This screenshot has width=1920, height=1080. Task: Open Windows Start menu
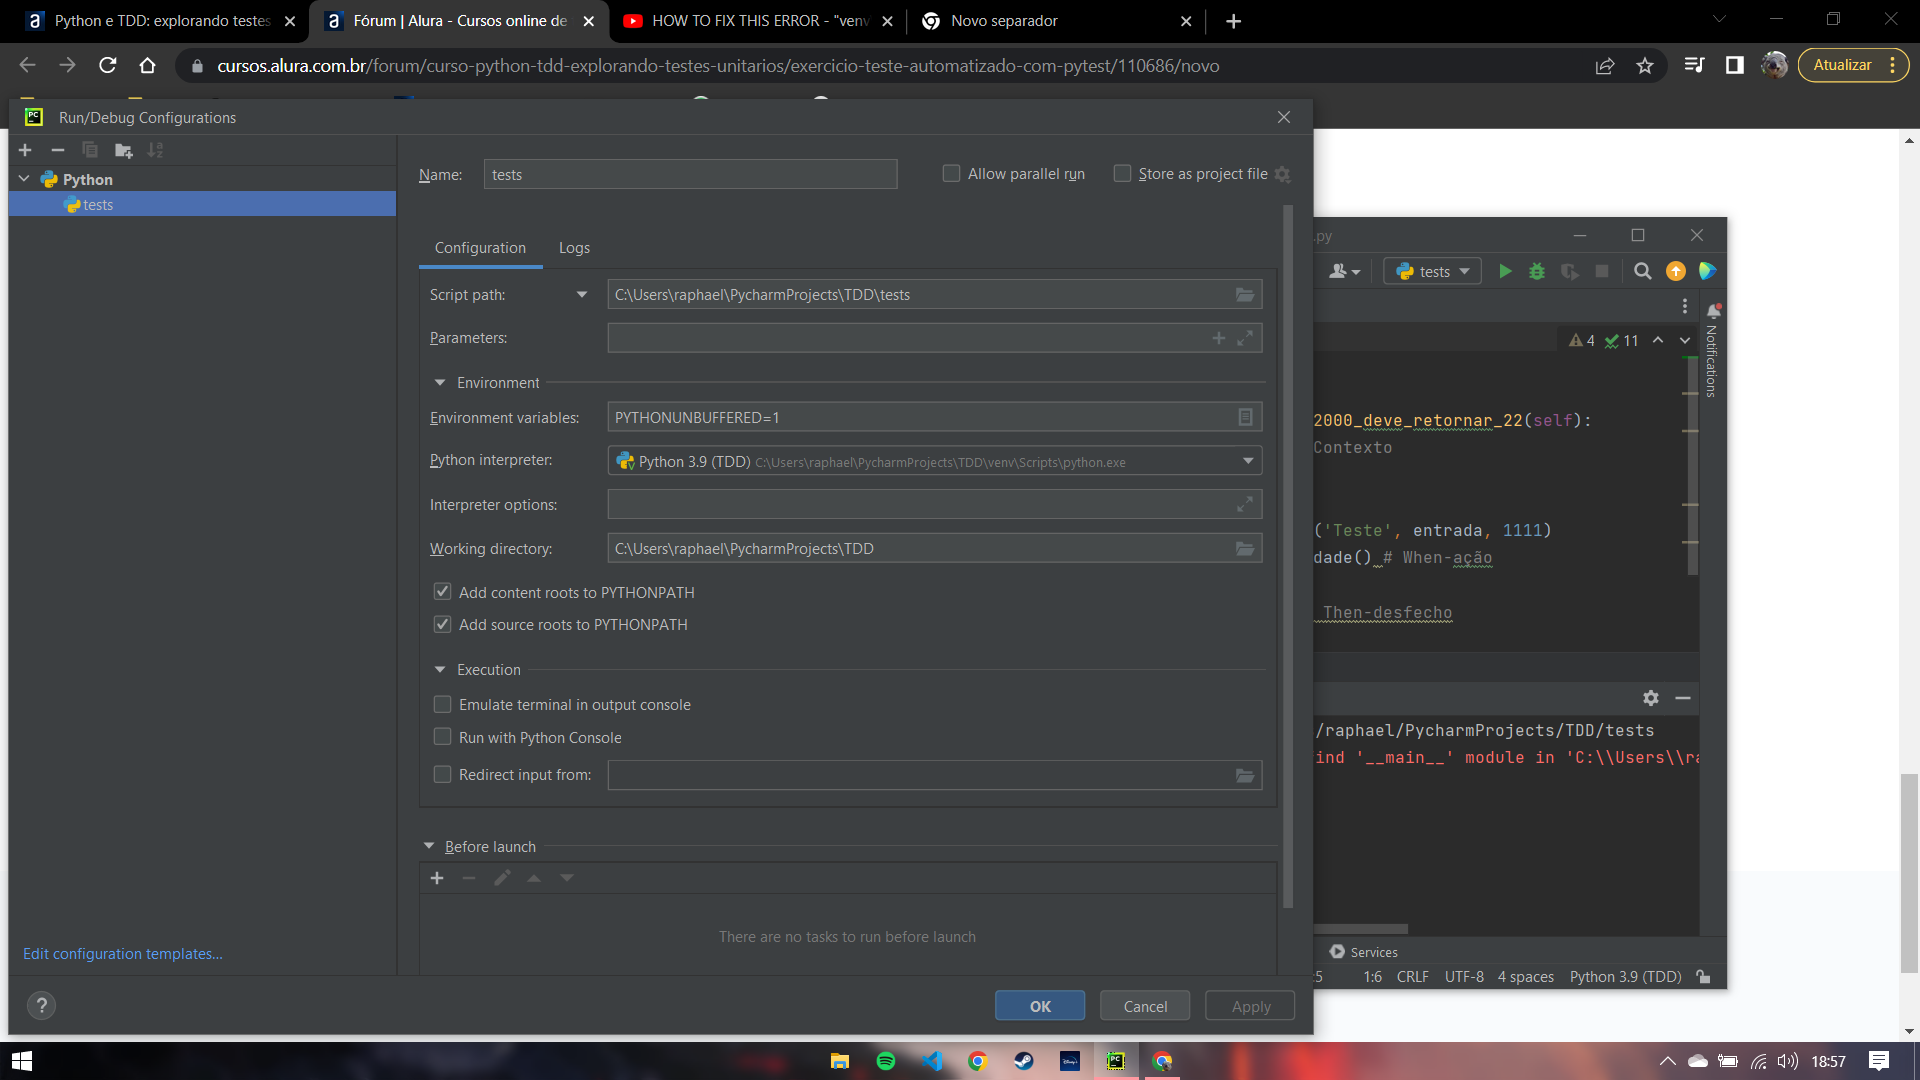tap(22, 1061)
